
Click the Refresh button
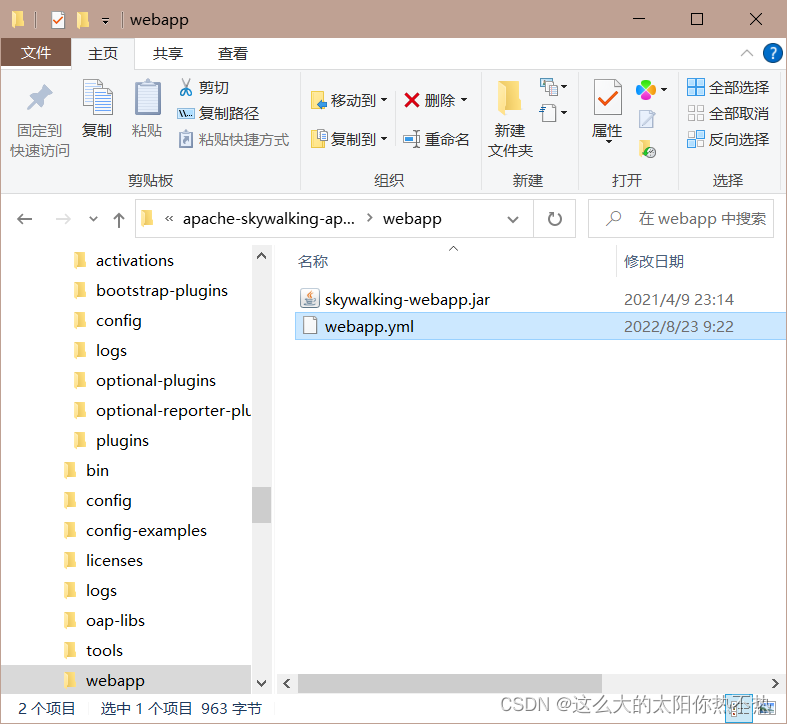[x=555, y=219]
